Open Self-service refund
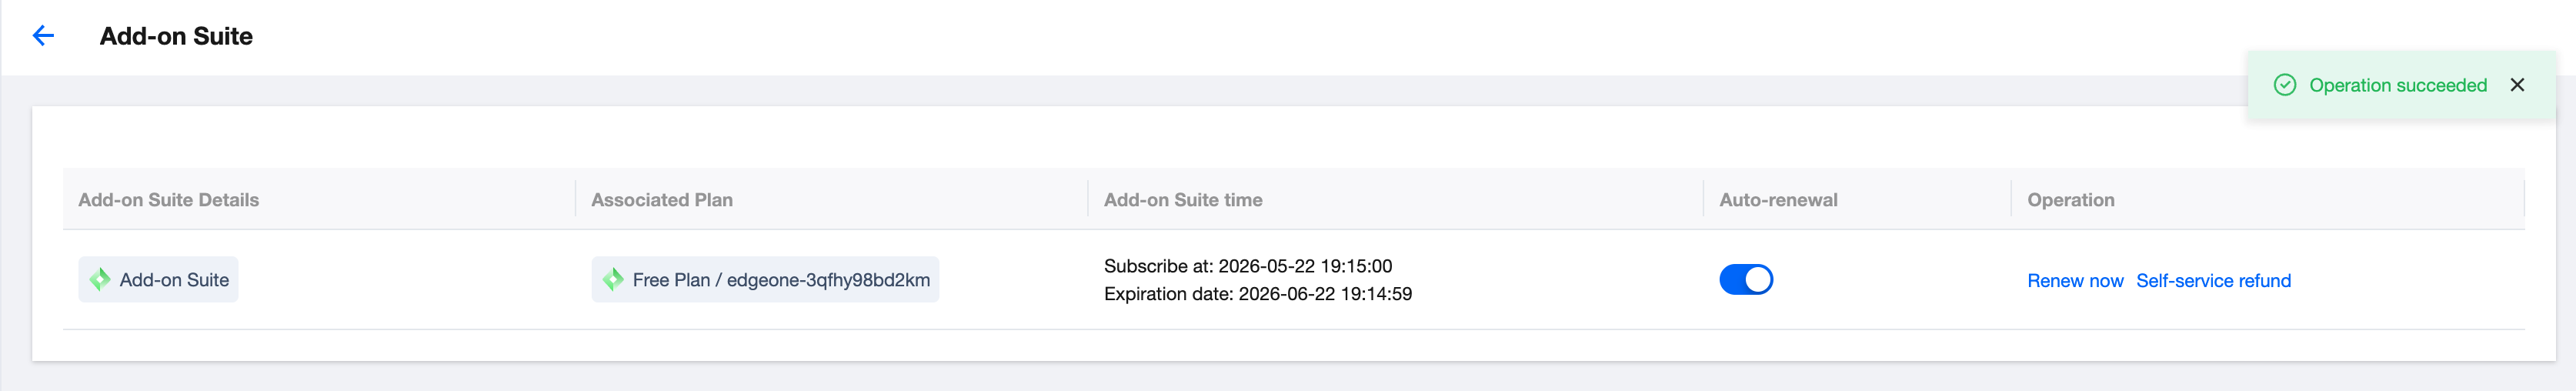 (2213, 281)
